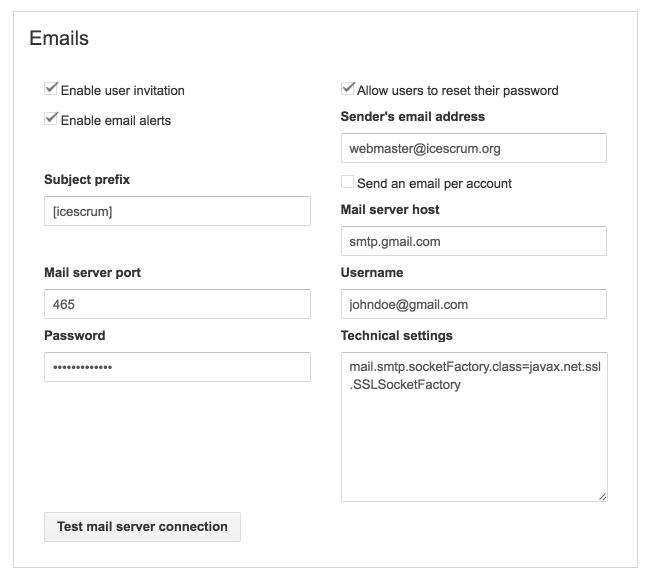Screen dimensions: 650x577
Task: Focus the Subject prefix text box
Action: 177,211
